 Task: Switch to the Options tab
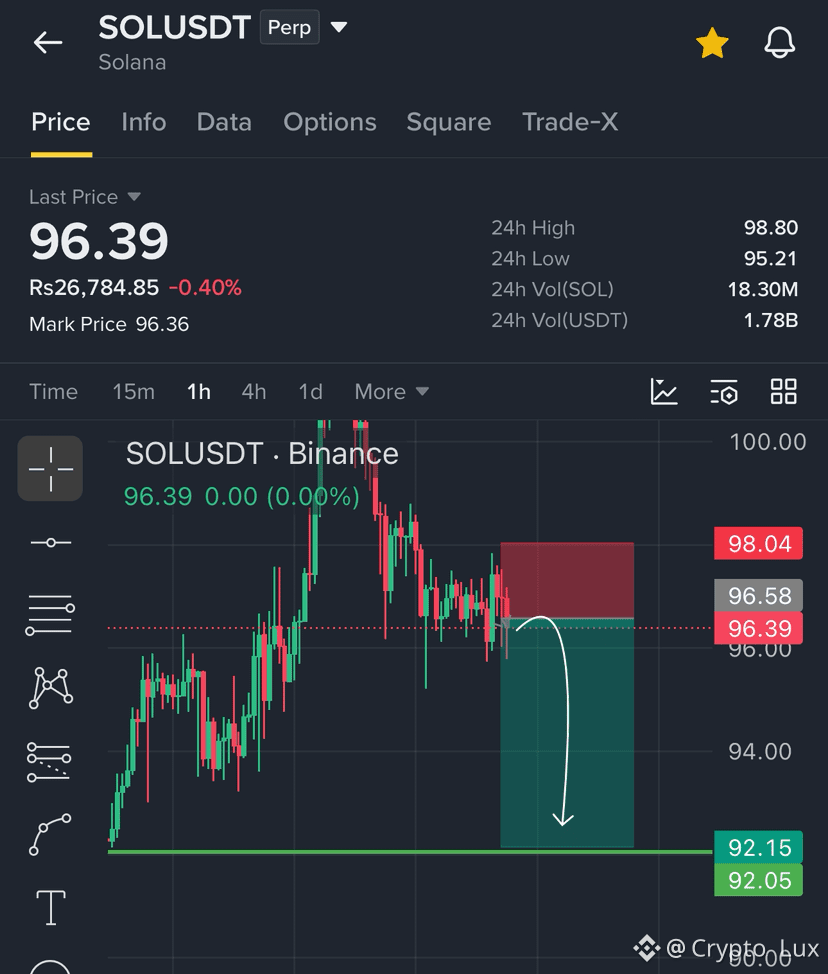(330, 122)
